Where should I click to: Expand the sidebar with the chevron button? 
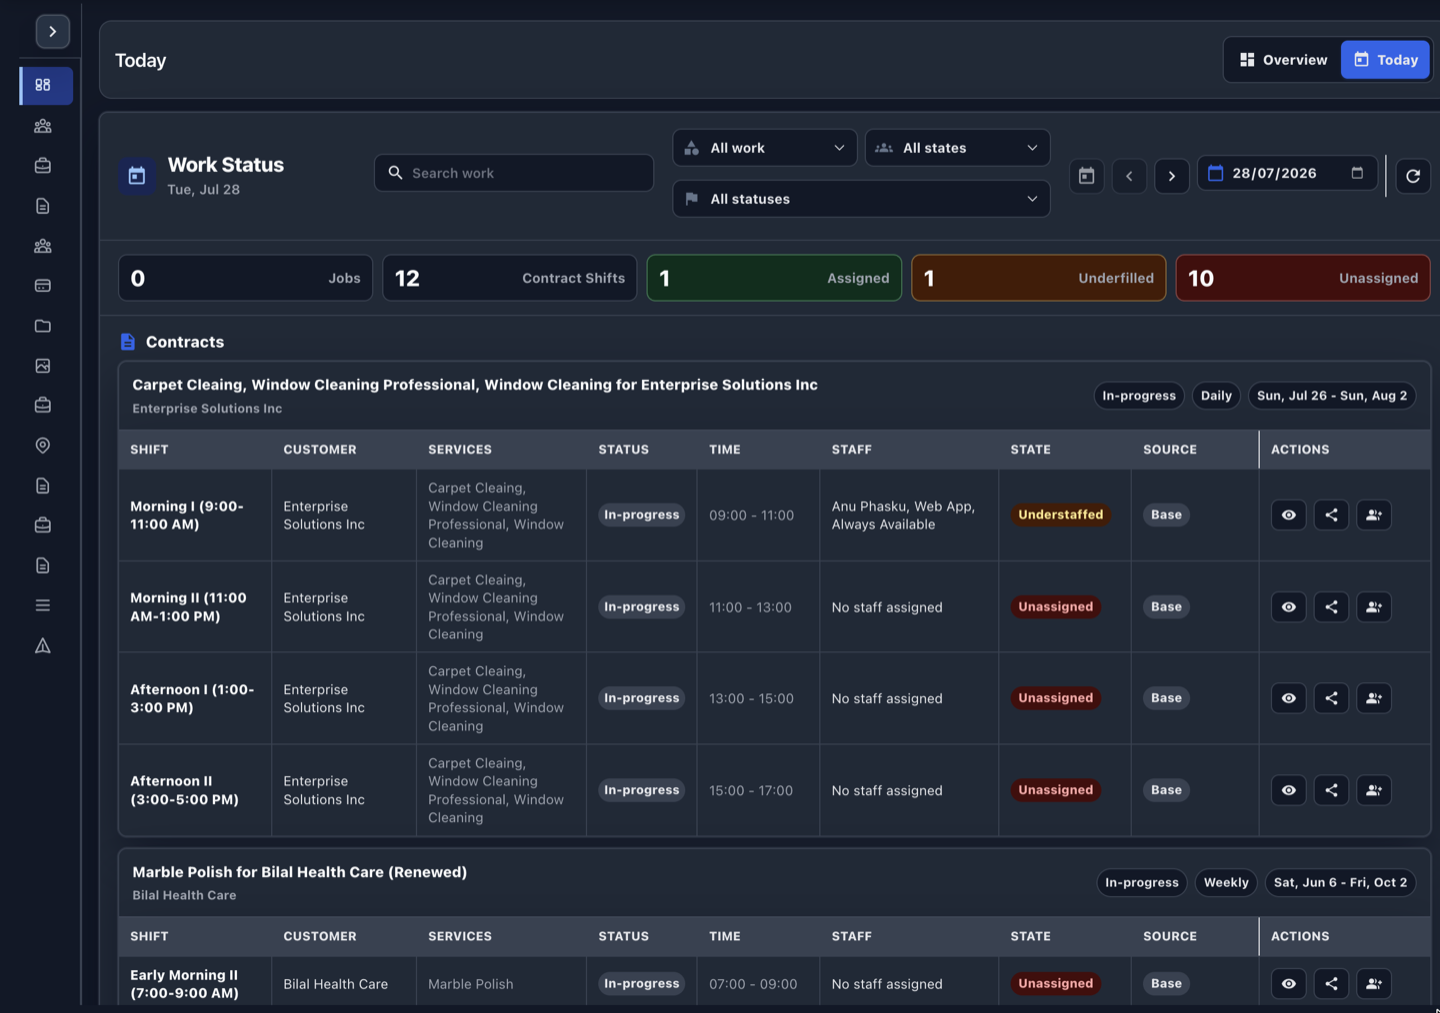[52, 32]
